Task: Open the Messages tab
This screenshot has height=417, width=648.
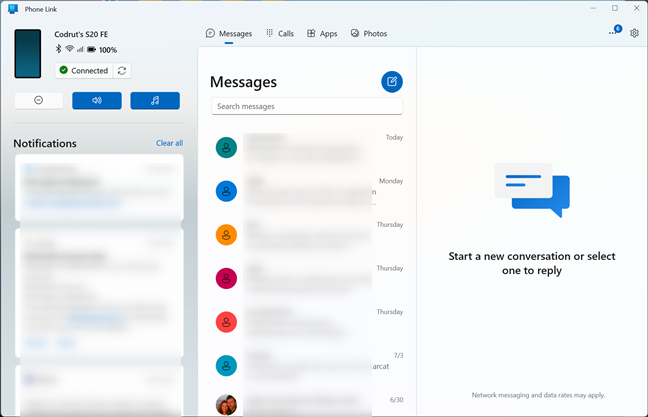Action: coord(229,33)
